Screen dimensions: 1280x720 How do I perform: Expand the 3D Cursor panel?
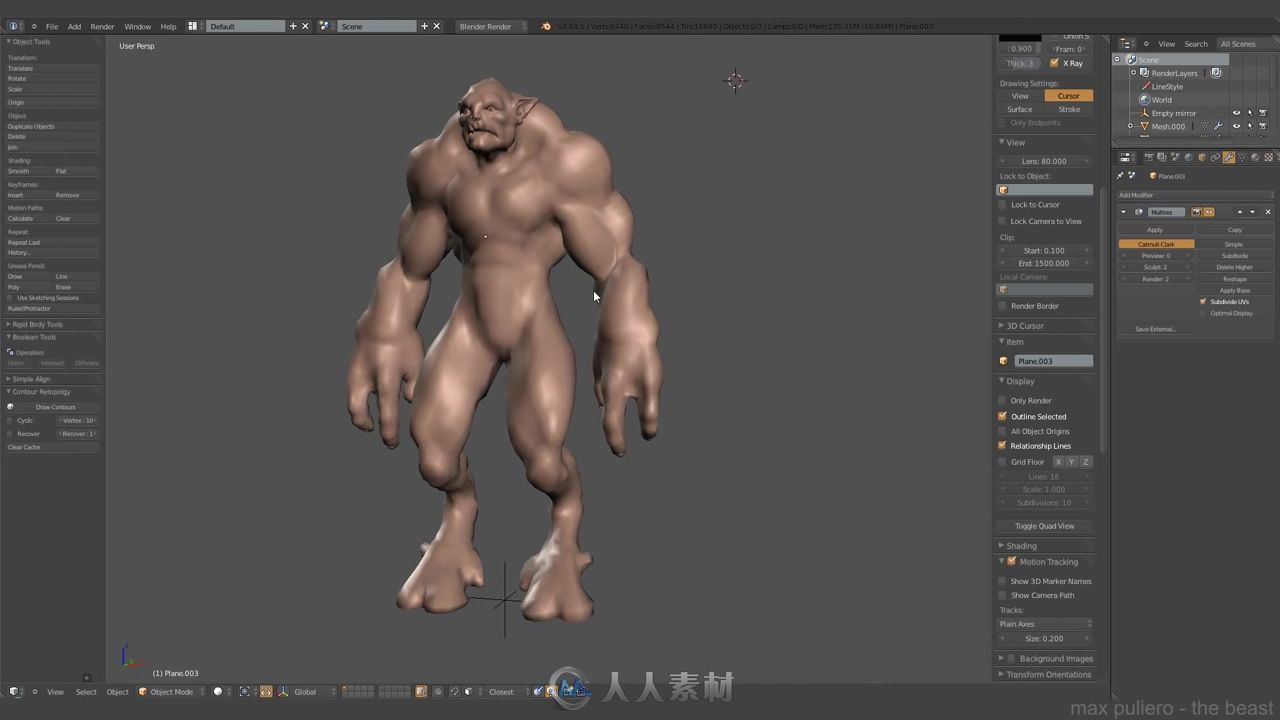pos(1002,326)
